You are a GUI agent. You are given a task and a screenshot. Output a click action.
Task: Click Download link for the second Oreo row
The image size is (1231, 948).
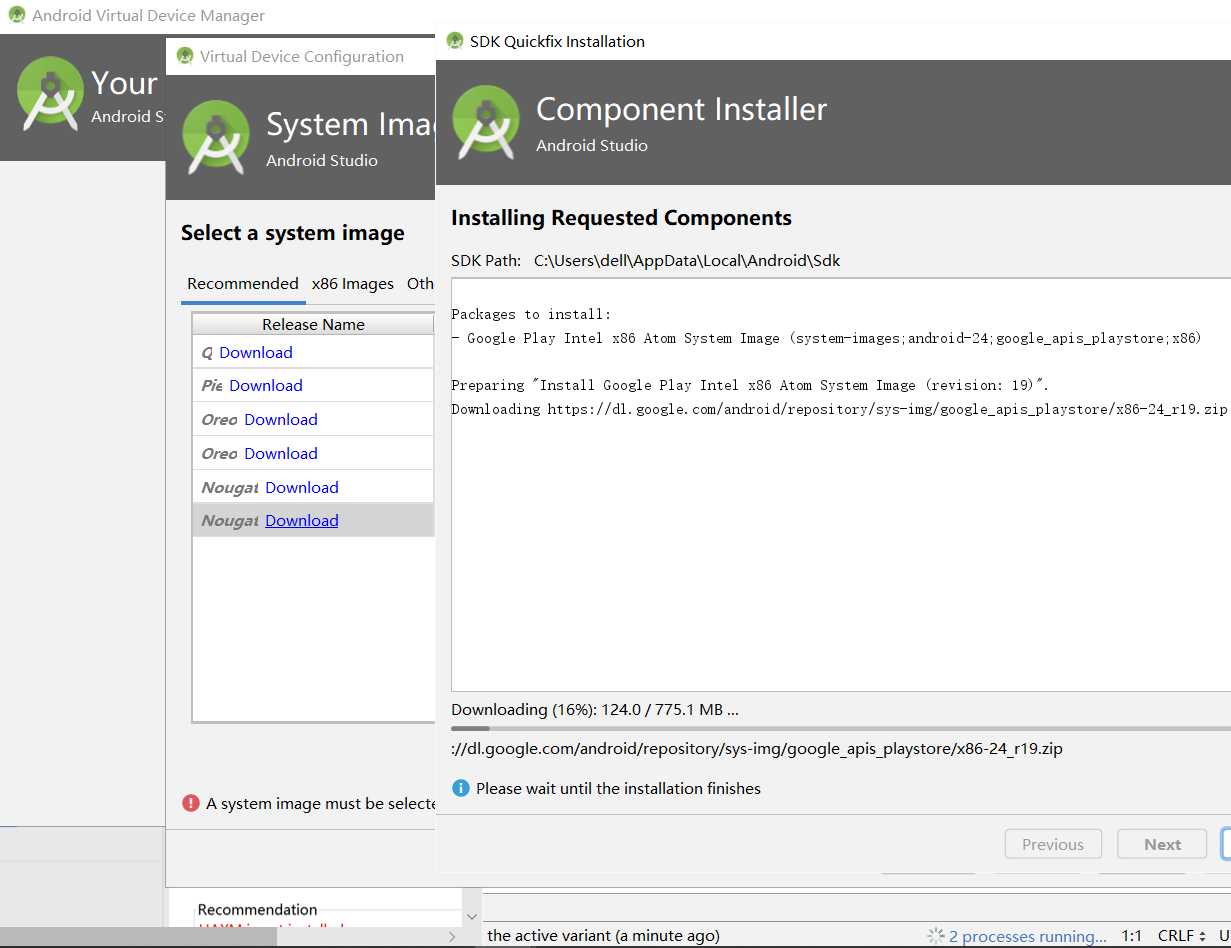tap(281, 453)
